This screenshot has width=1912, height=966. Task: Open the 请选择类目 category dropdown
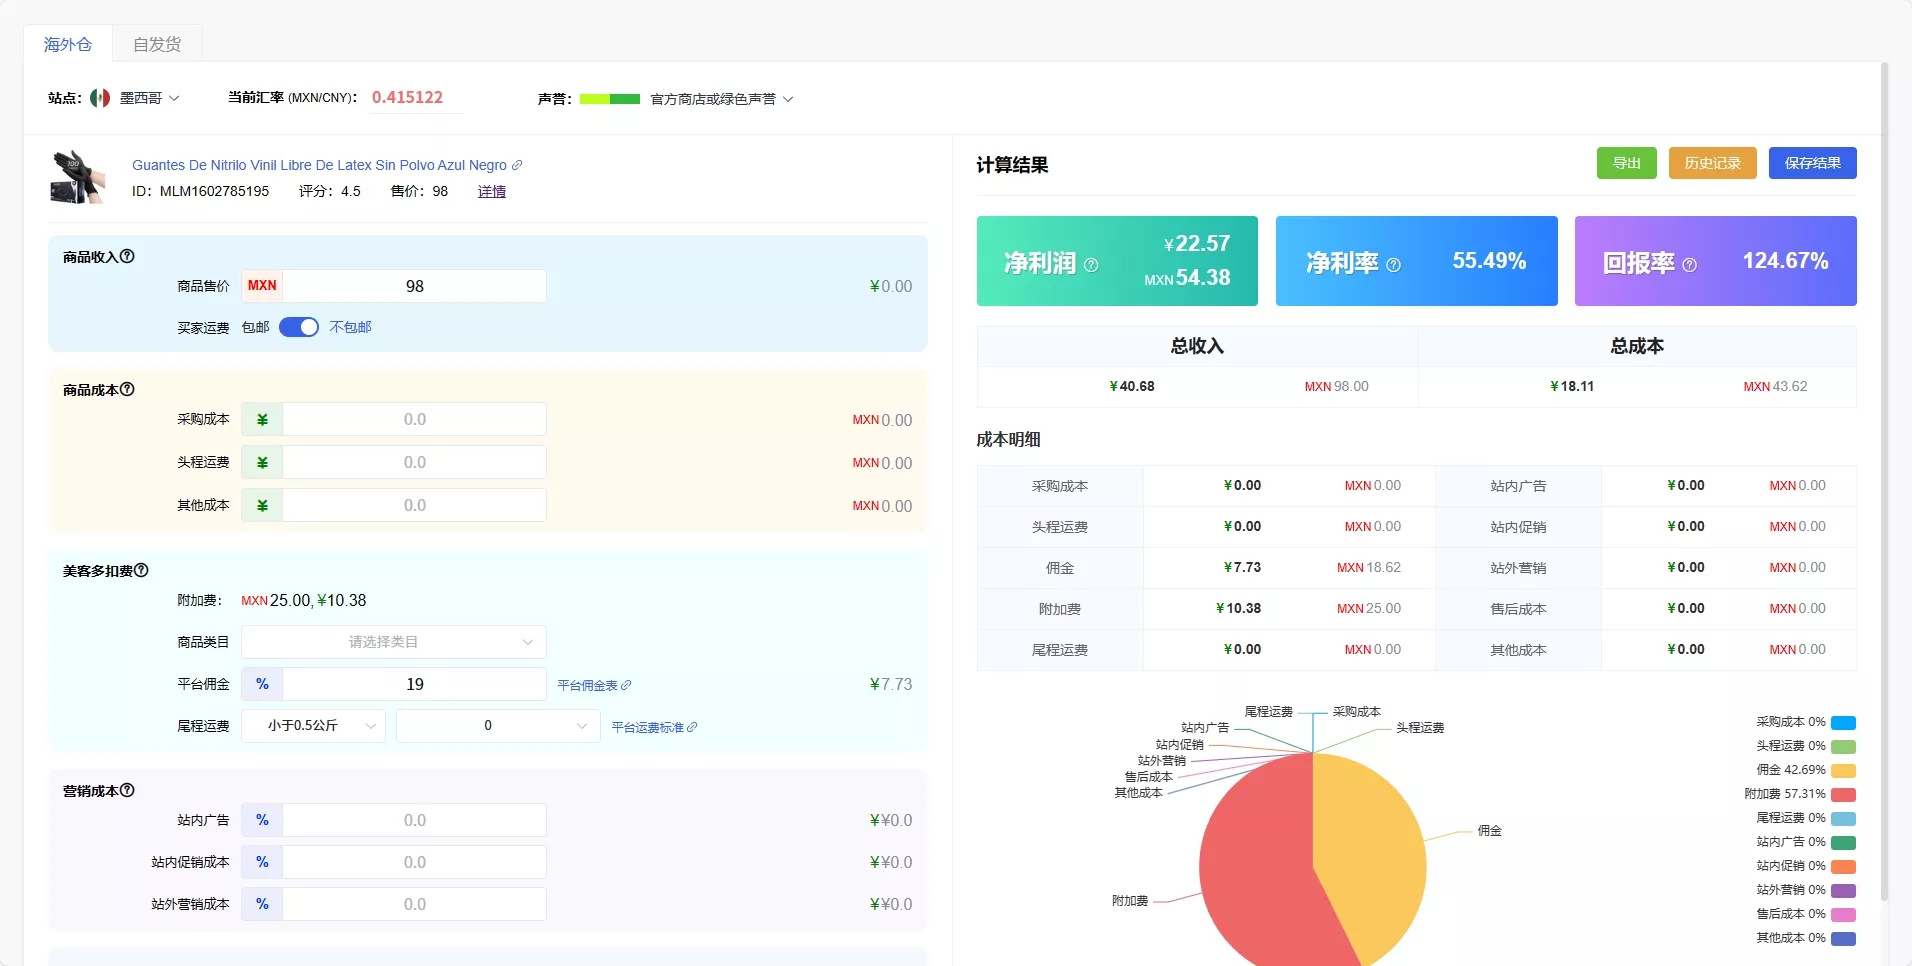pyautogui.click(x=393, y=642)
